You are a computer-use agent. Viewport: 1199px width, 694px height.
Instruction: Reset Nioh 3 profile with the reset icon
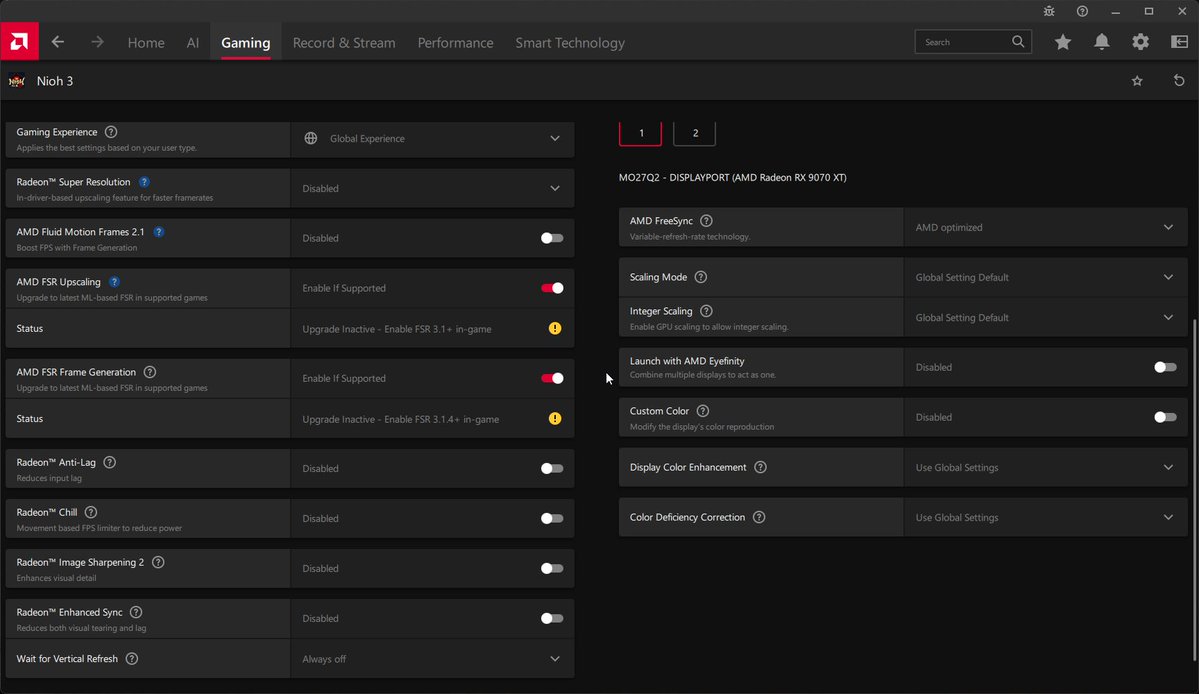click(1179, 80)
